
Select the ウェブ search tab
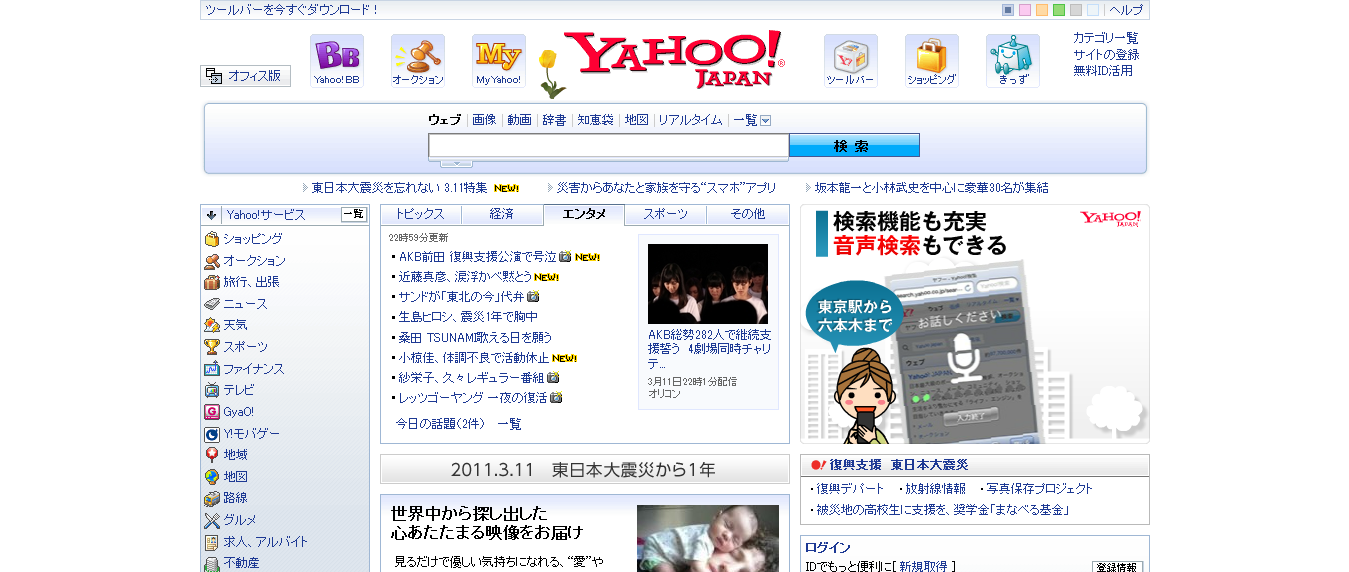click(445, 120)
